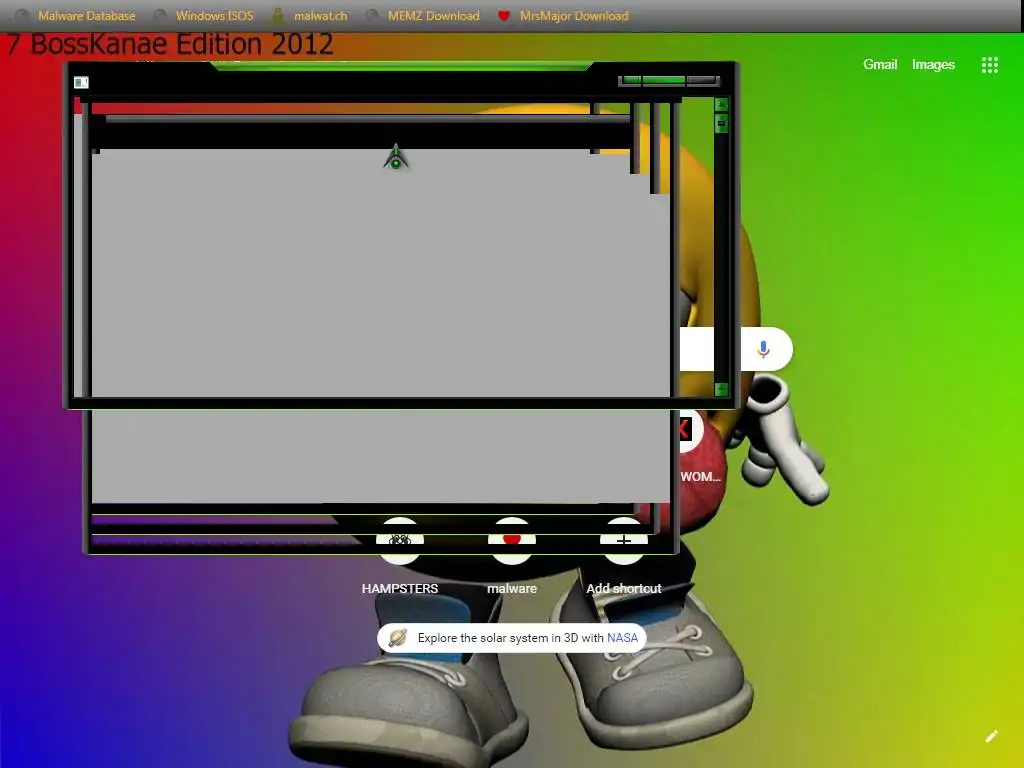
Task: Click the Saturn planet icon in the promo
Action: 398,637
